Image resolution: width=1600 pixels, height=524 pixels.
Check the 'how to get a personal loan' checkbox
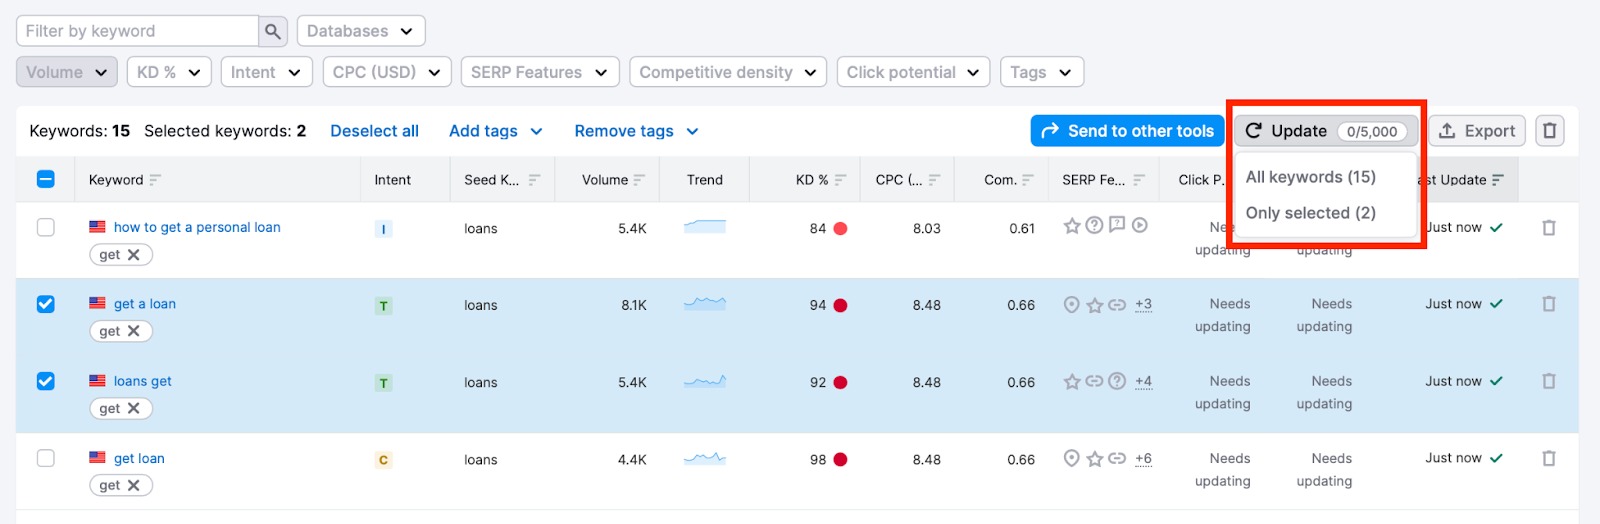click(x=46, y=227)
